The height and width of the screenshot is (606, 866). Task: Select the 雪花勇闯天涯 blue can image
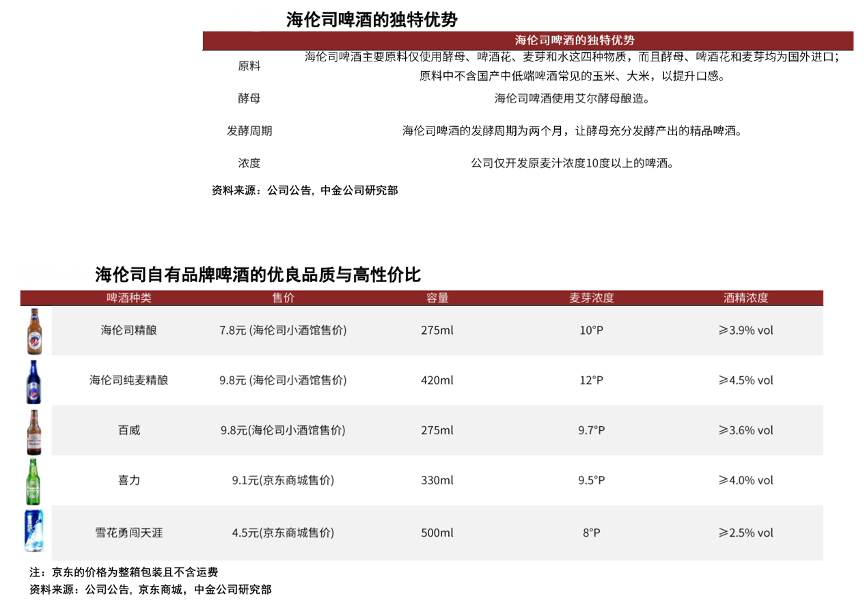tap(34, 531)
